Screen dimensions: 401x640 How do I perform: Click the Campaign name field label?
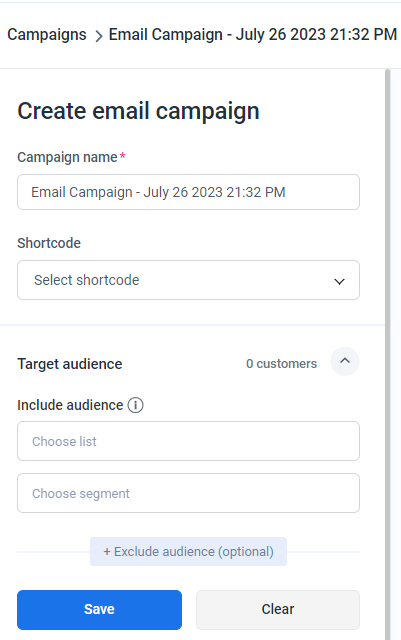pos(67,157)
